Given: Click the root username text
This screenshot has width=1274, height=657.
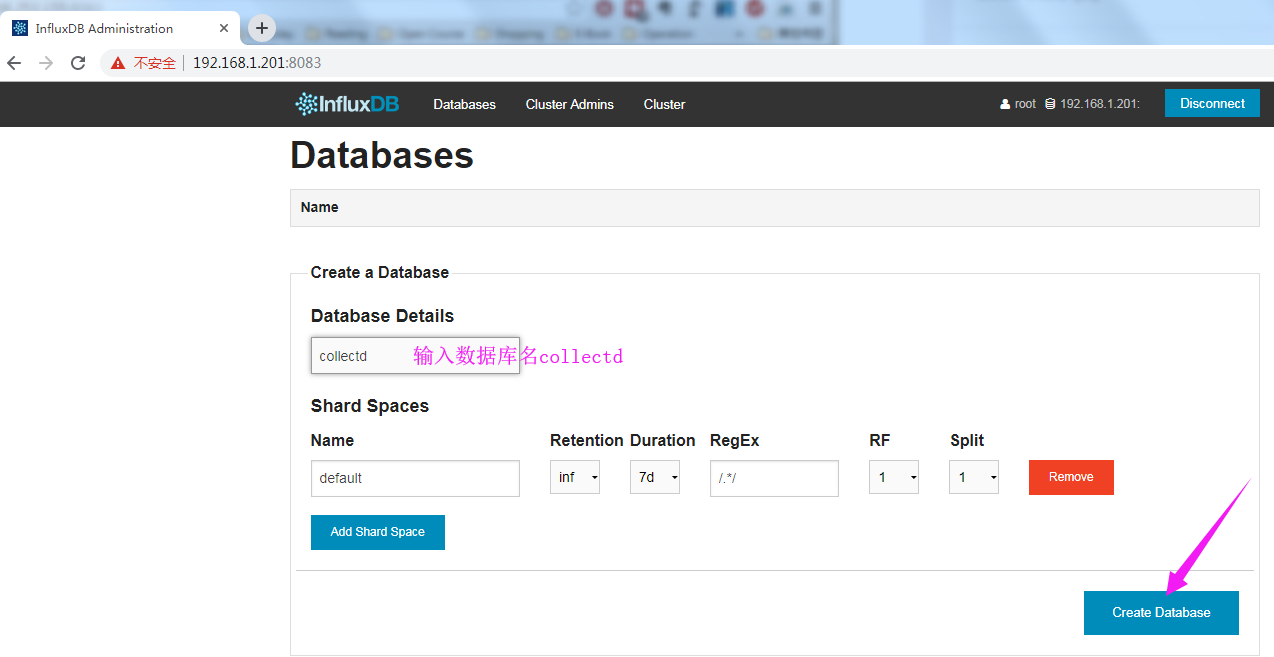Looking at the screenshot, I should coord(1026,104).
